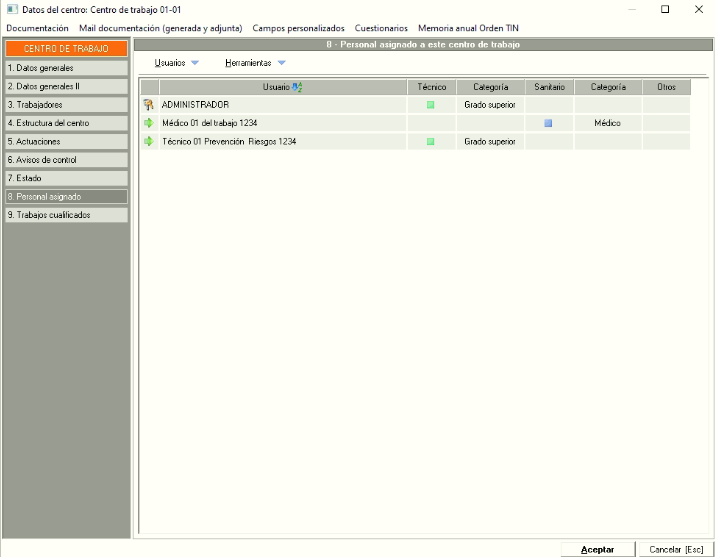The image size is (715, 557).
Task: Click the ADMINISTRADOR key user icon
Action: click(x=149, y=105)
